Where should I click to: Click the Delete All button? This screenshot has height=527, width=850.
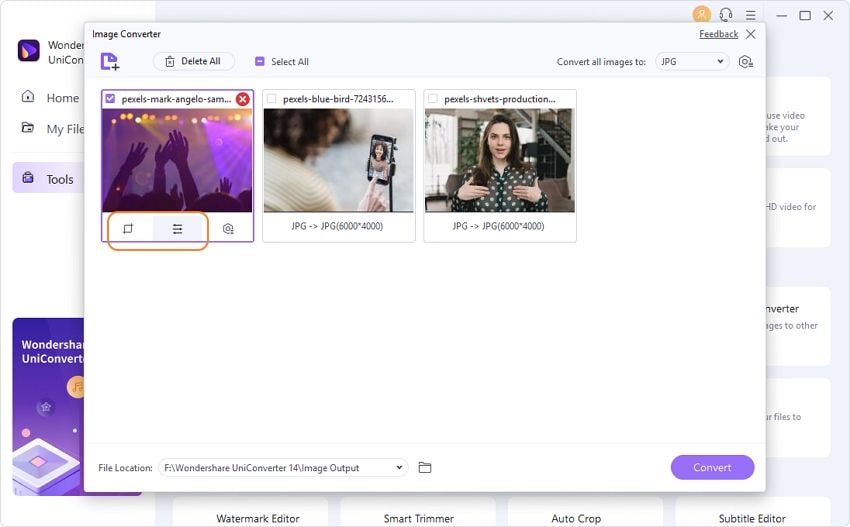coord(194,61)
